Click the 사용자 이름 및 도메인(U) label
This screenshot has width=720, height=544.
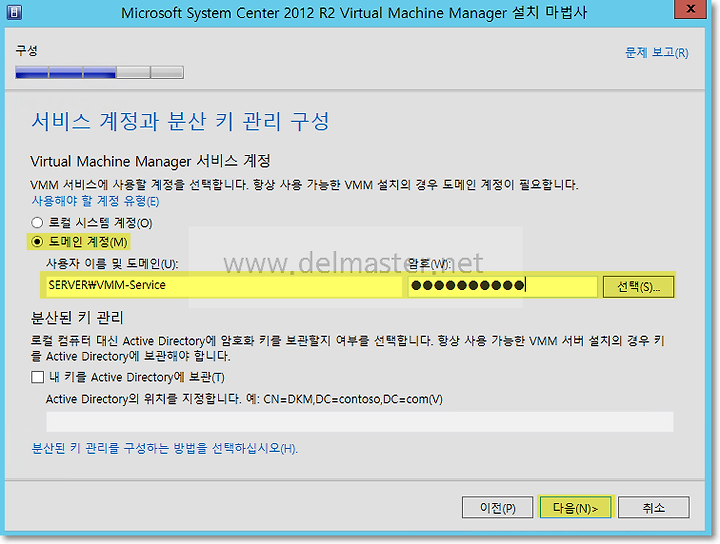pyautogui.click(x=112, y=264)
